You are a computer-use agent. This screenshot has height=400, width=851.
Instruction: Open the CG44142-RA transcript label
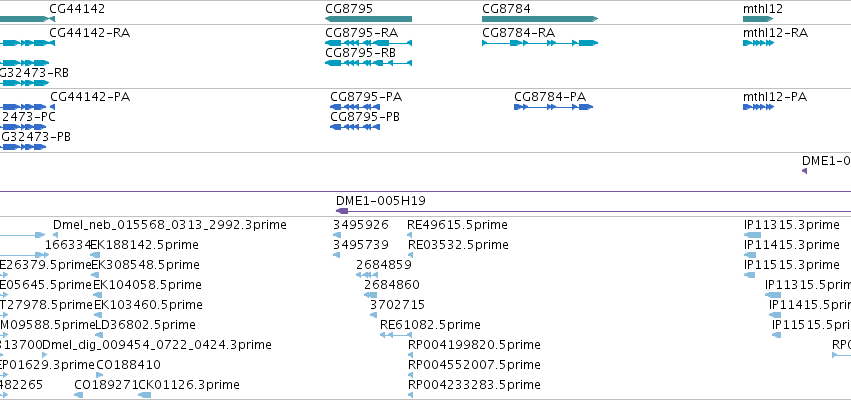point(90,33)
